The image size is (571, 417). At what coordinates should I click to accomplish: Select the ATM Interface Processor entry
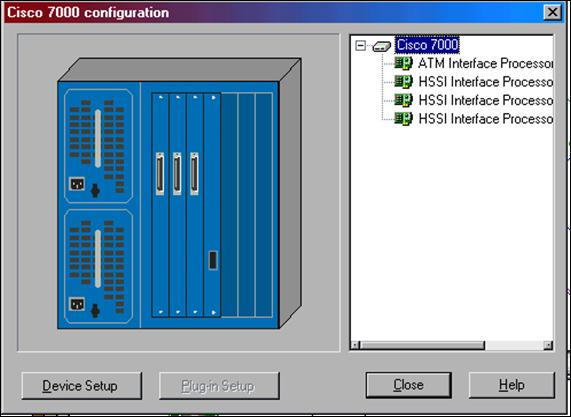coord(485,63)
